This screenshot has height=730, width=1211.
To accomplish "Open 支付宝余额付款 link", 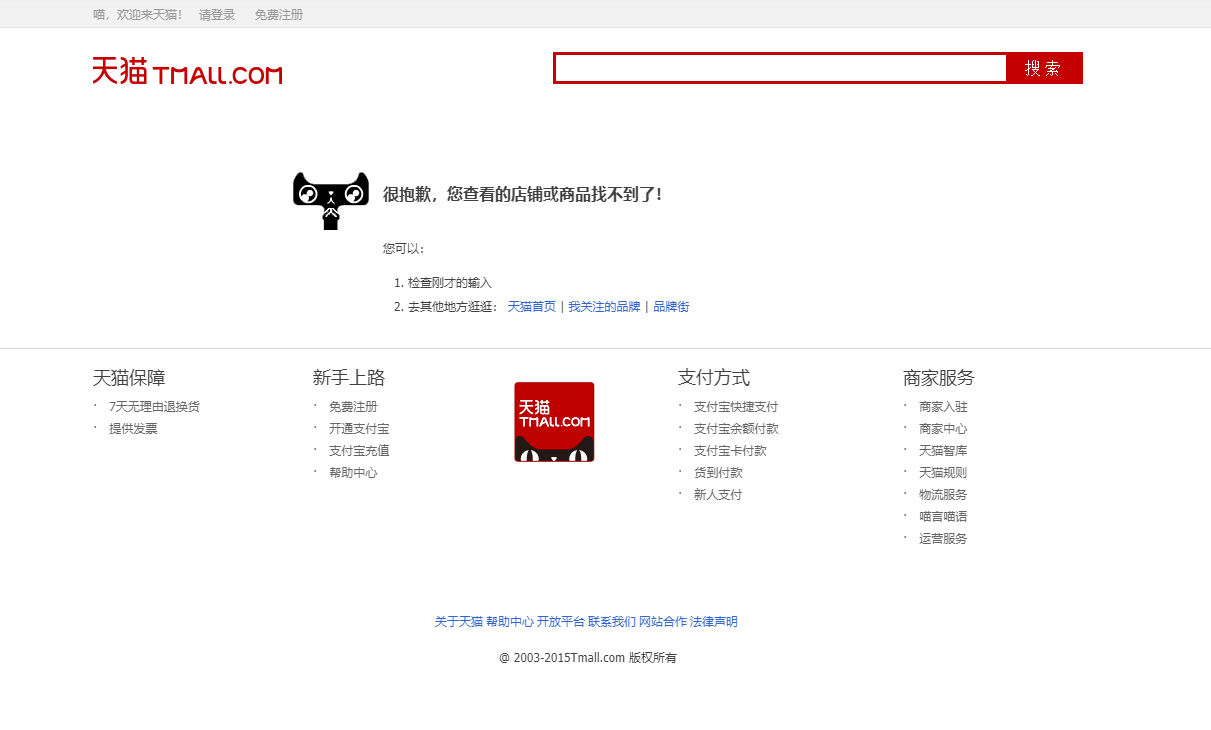I will (x=736, y=429).
